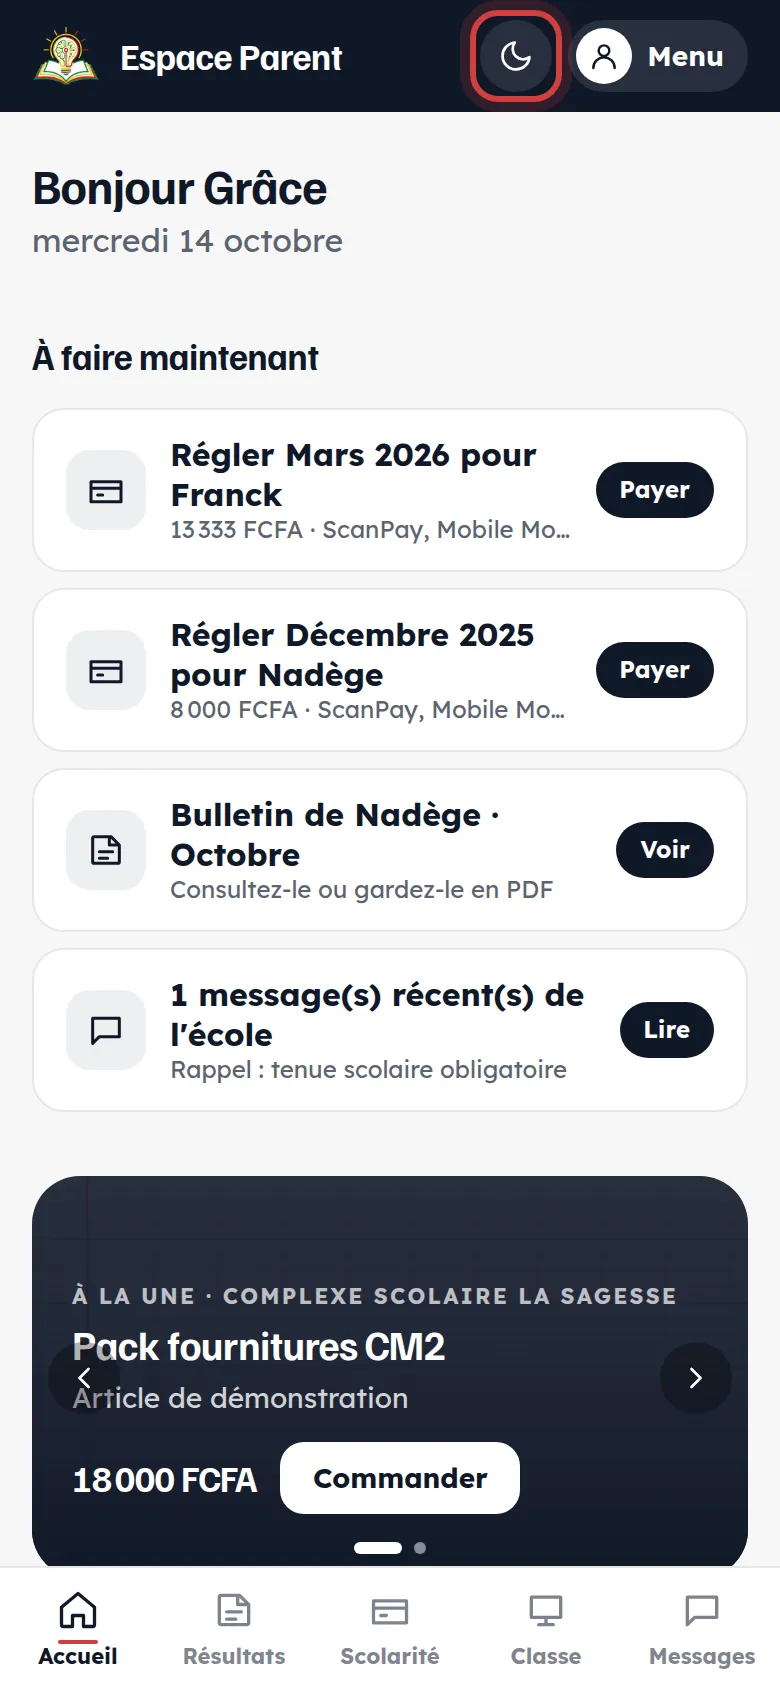Screen dimensions: 780x1688
Task: Click the chat bubble icon beside the école message
Action: 106,1030
